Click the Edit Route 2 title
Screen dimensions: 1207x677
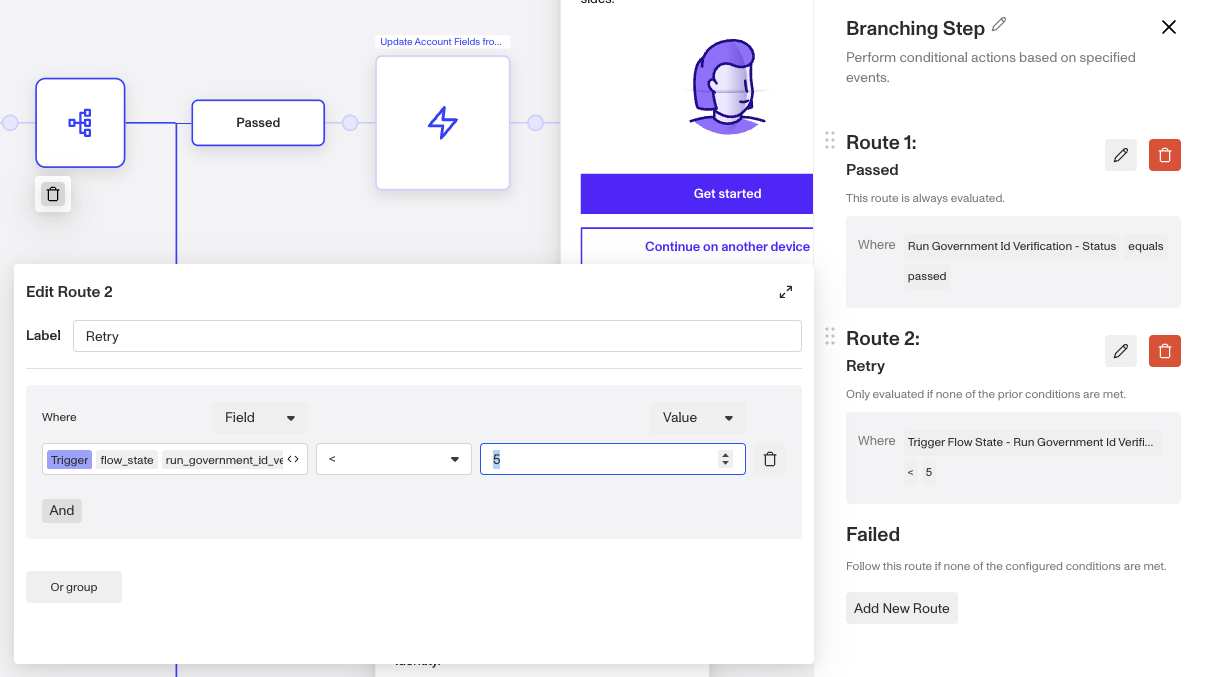pos(69,292)
